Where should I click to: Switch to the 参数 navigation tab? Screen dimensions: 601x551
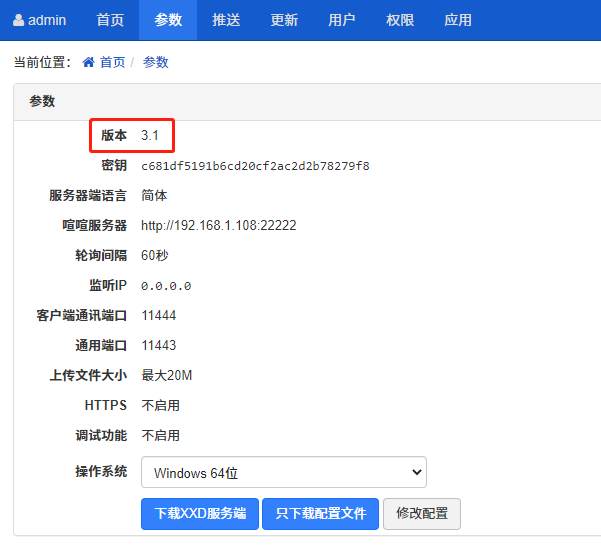(168, 20)
